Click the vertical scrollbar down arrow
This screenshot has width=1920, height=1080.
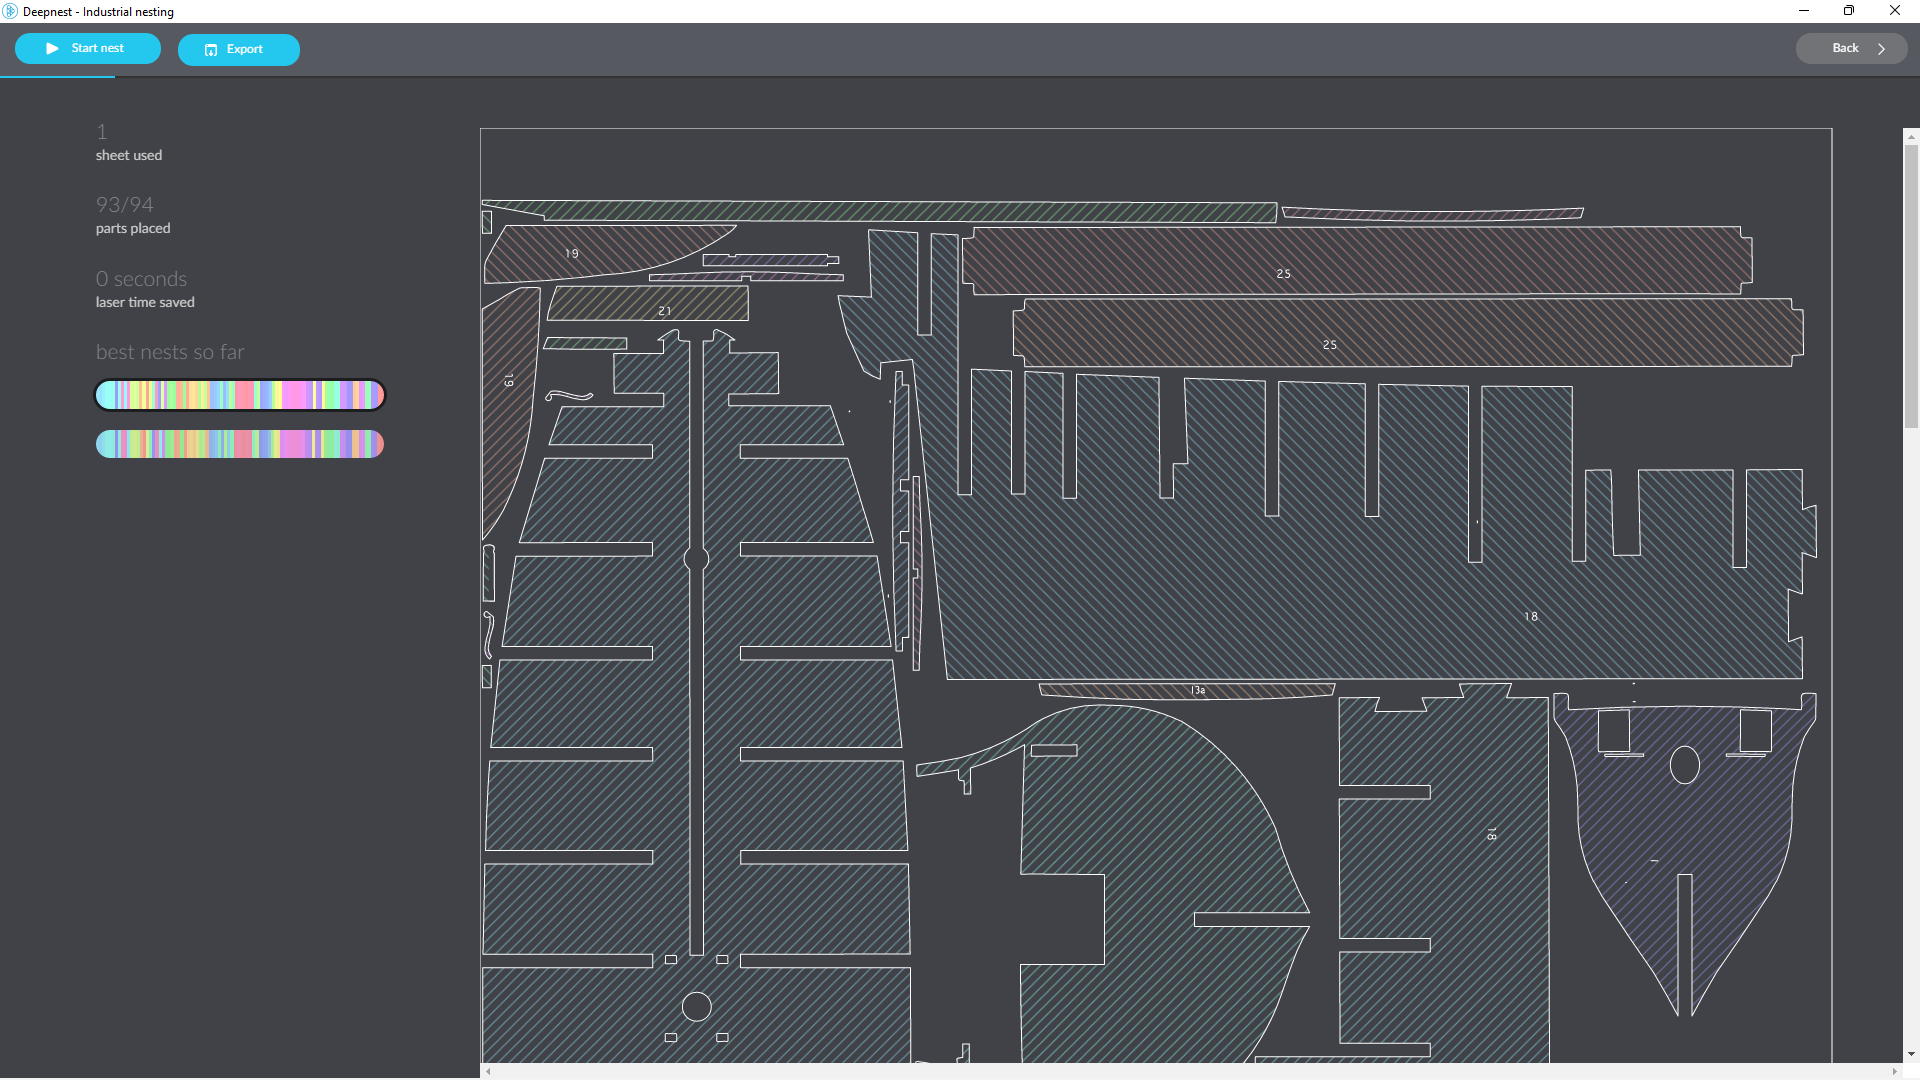[1911, 1054]
